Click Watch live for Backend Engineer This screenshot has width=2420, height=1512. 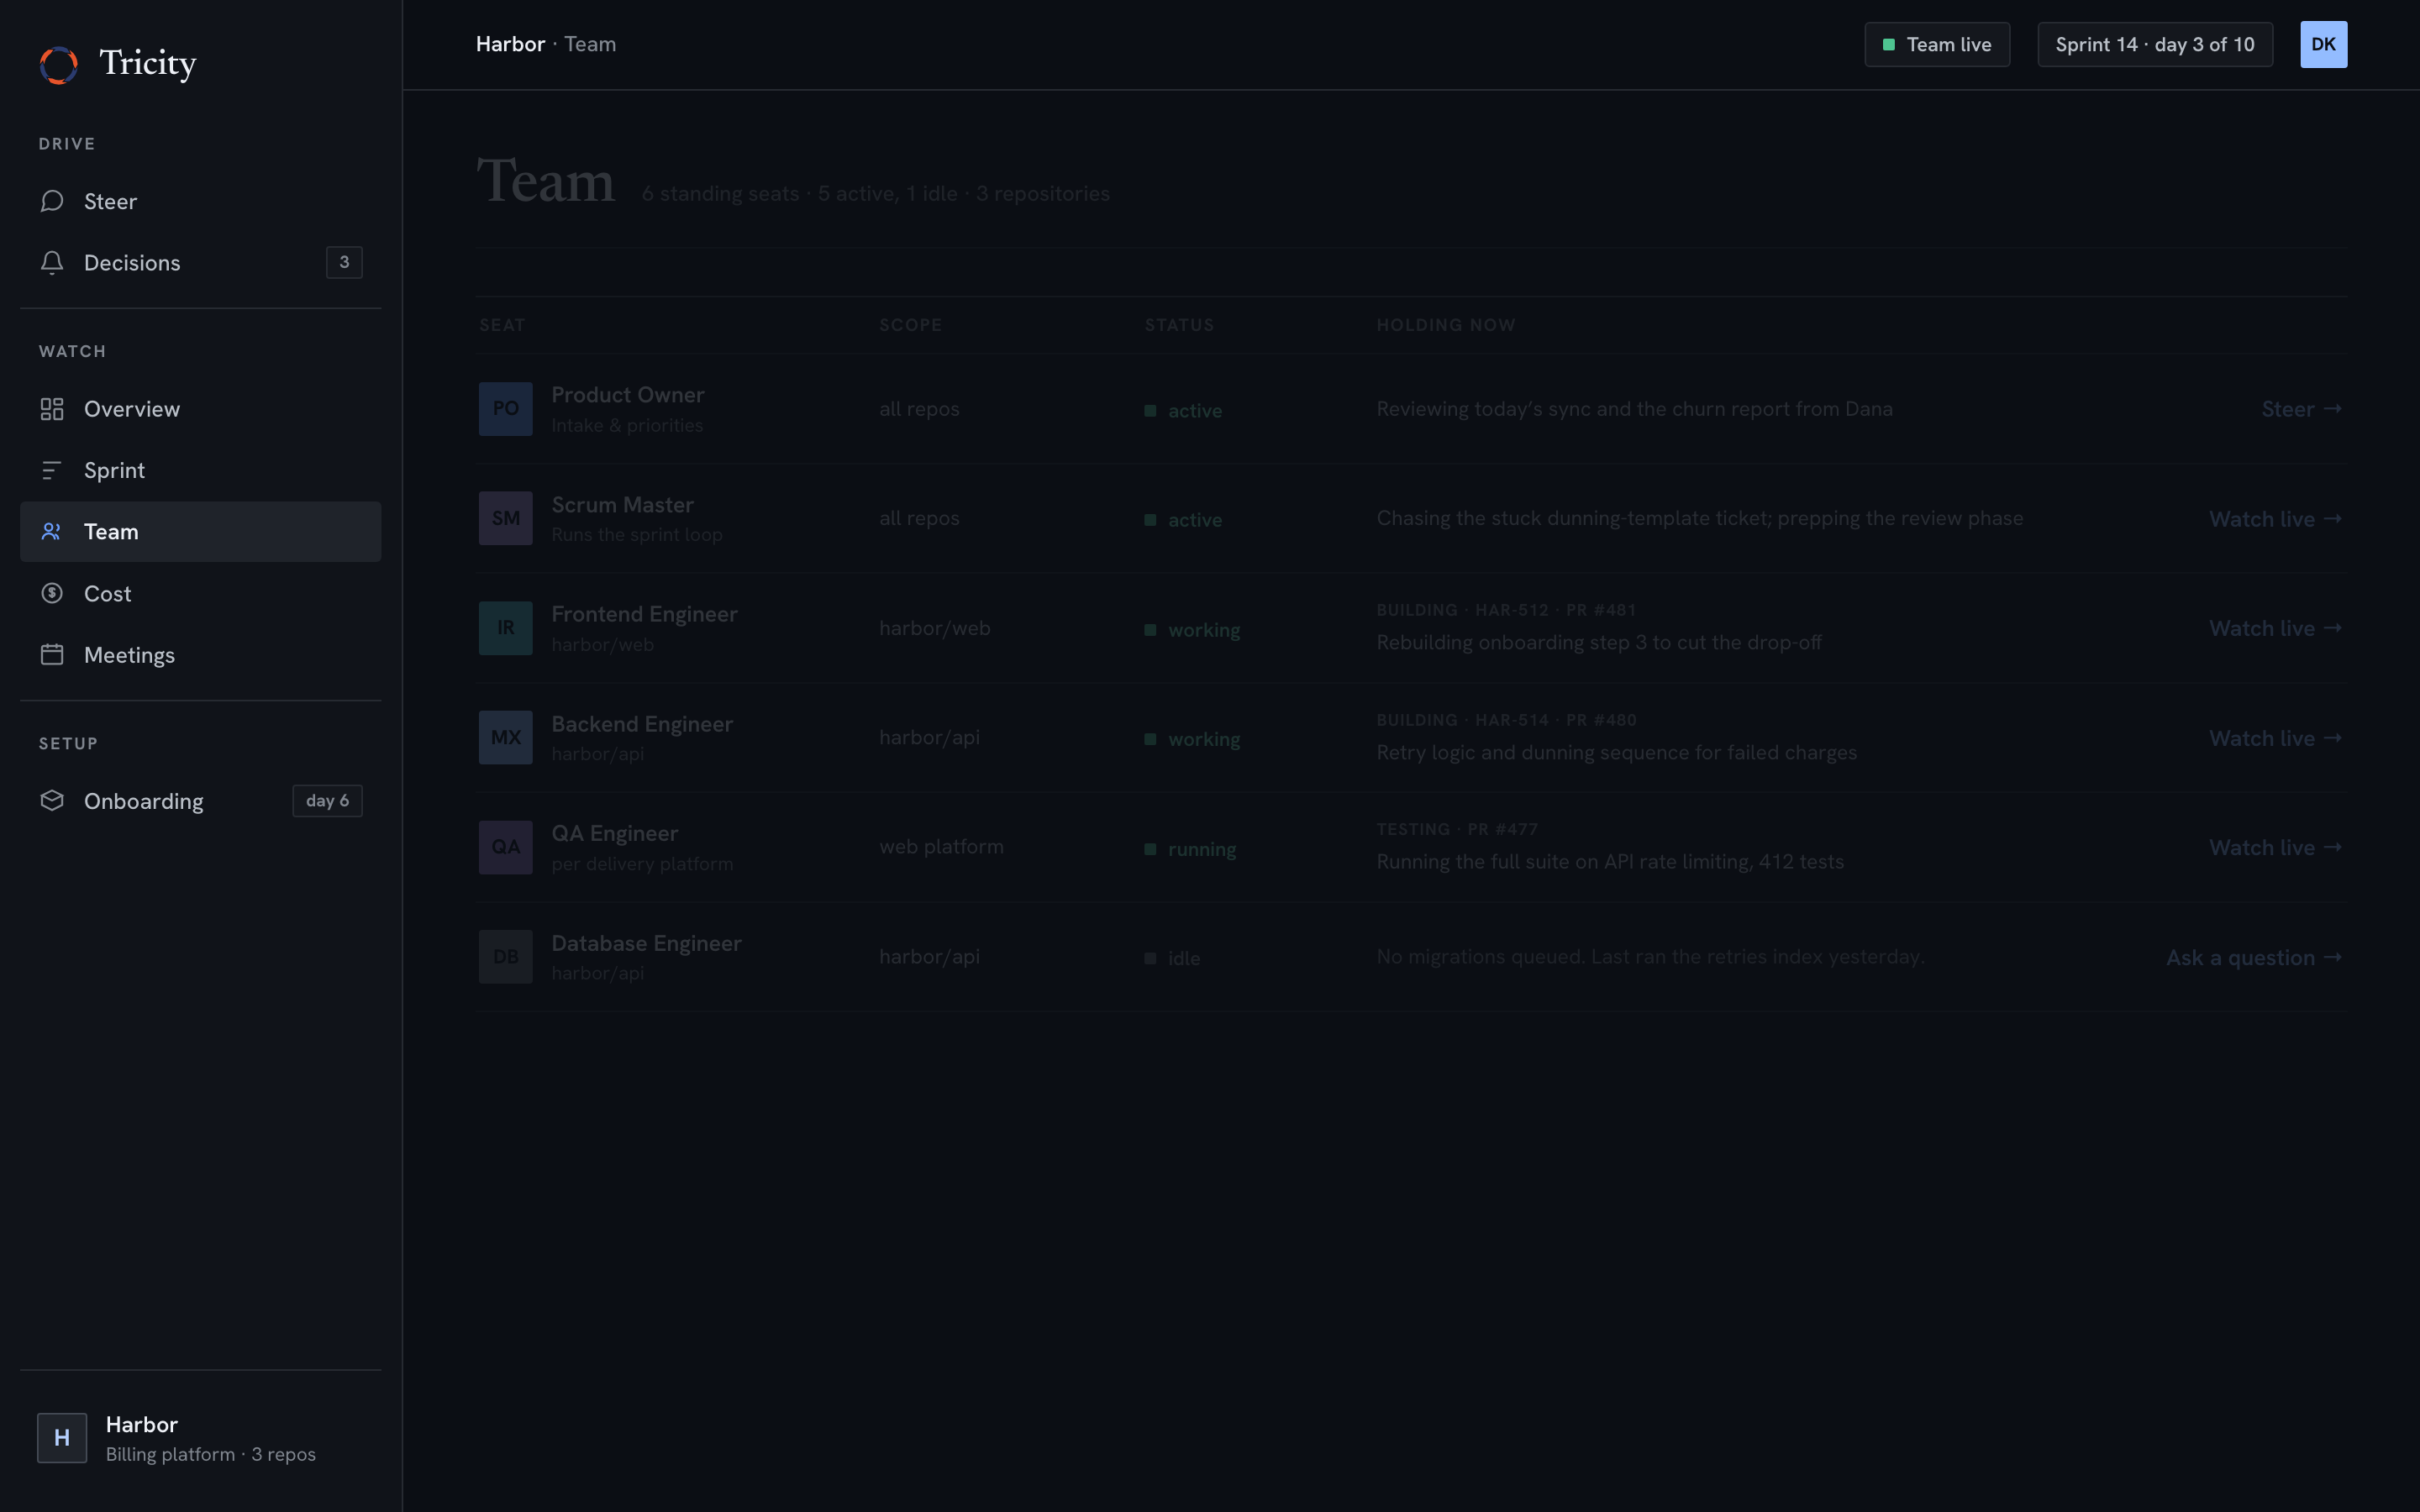tap(2275, 738)
